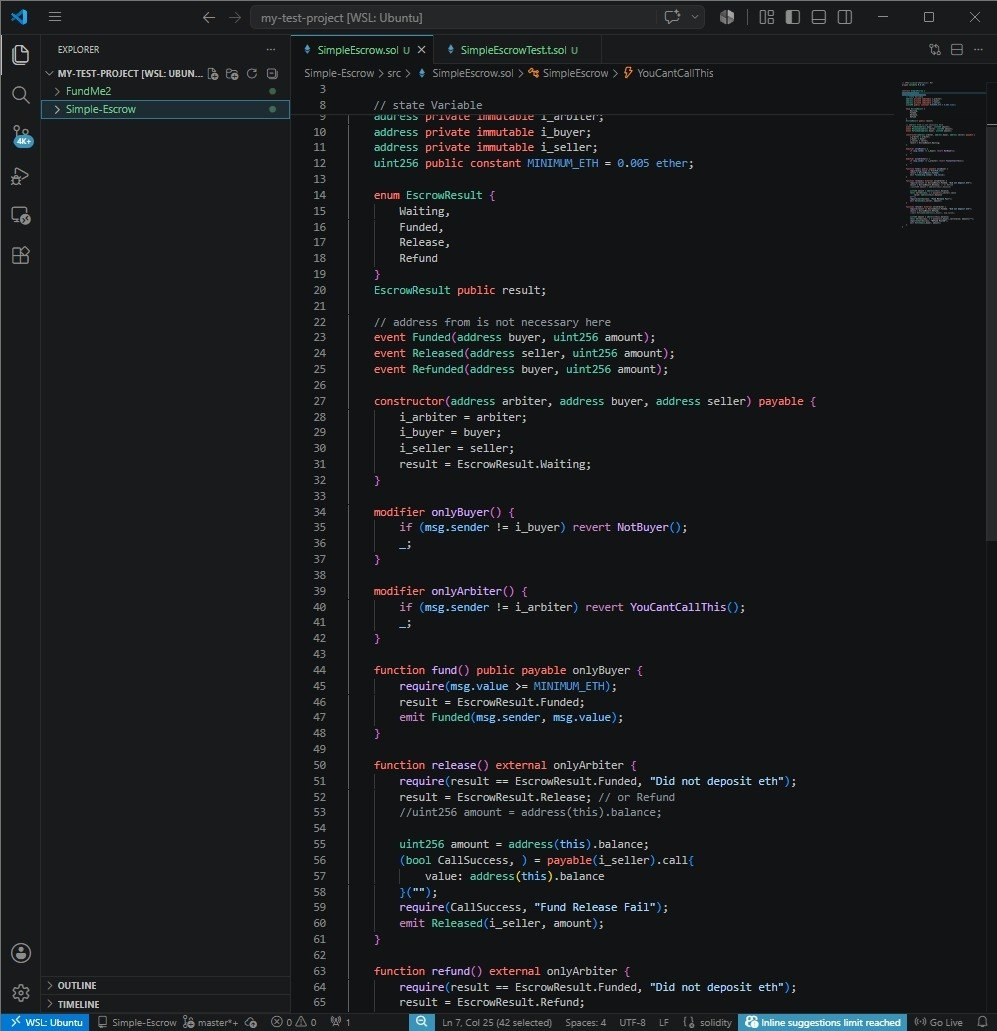Image resolution: width=997 pixels, height=1031 pixels.
Task: Open the Run and Debug view
Action: pyautogui.click(x=20, y=176)
